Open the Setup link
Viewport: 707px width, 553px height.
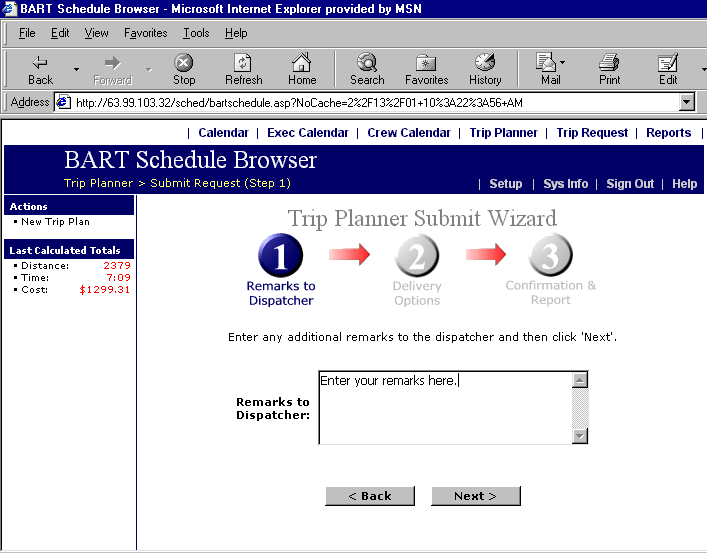click(505, 184)
